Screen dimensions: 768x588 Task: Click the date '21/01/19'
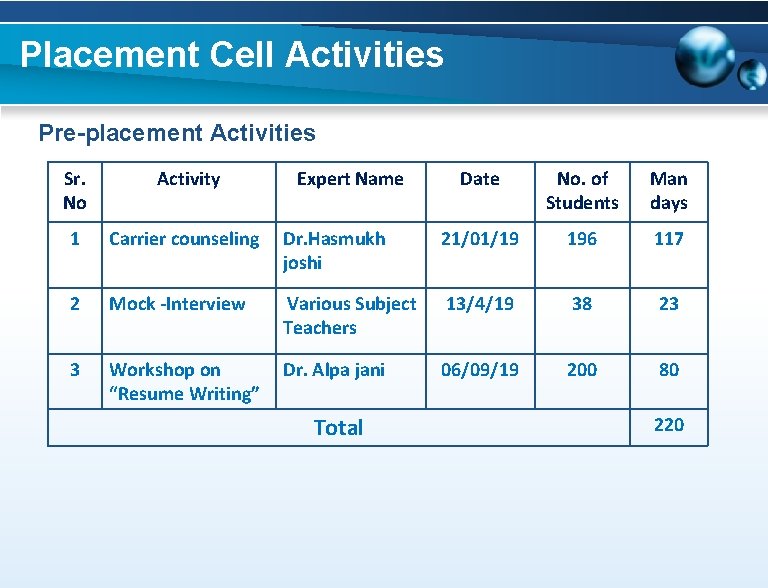[480, 239]
